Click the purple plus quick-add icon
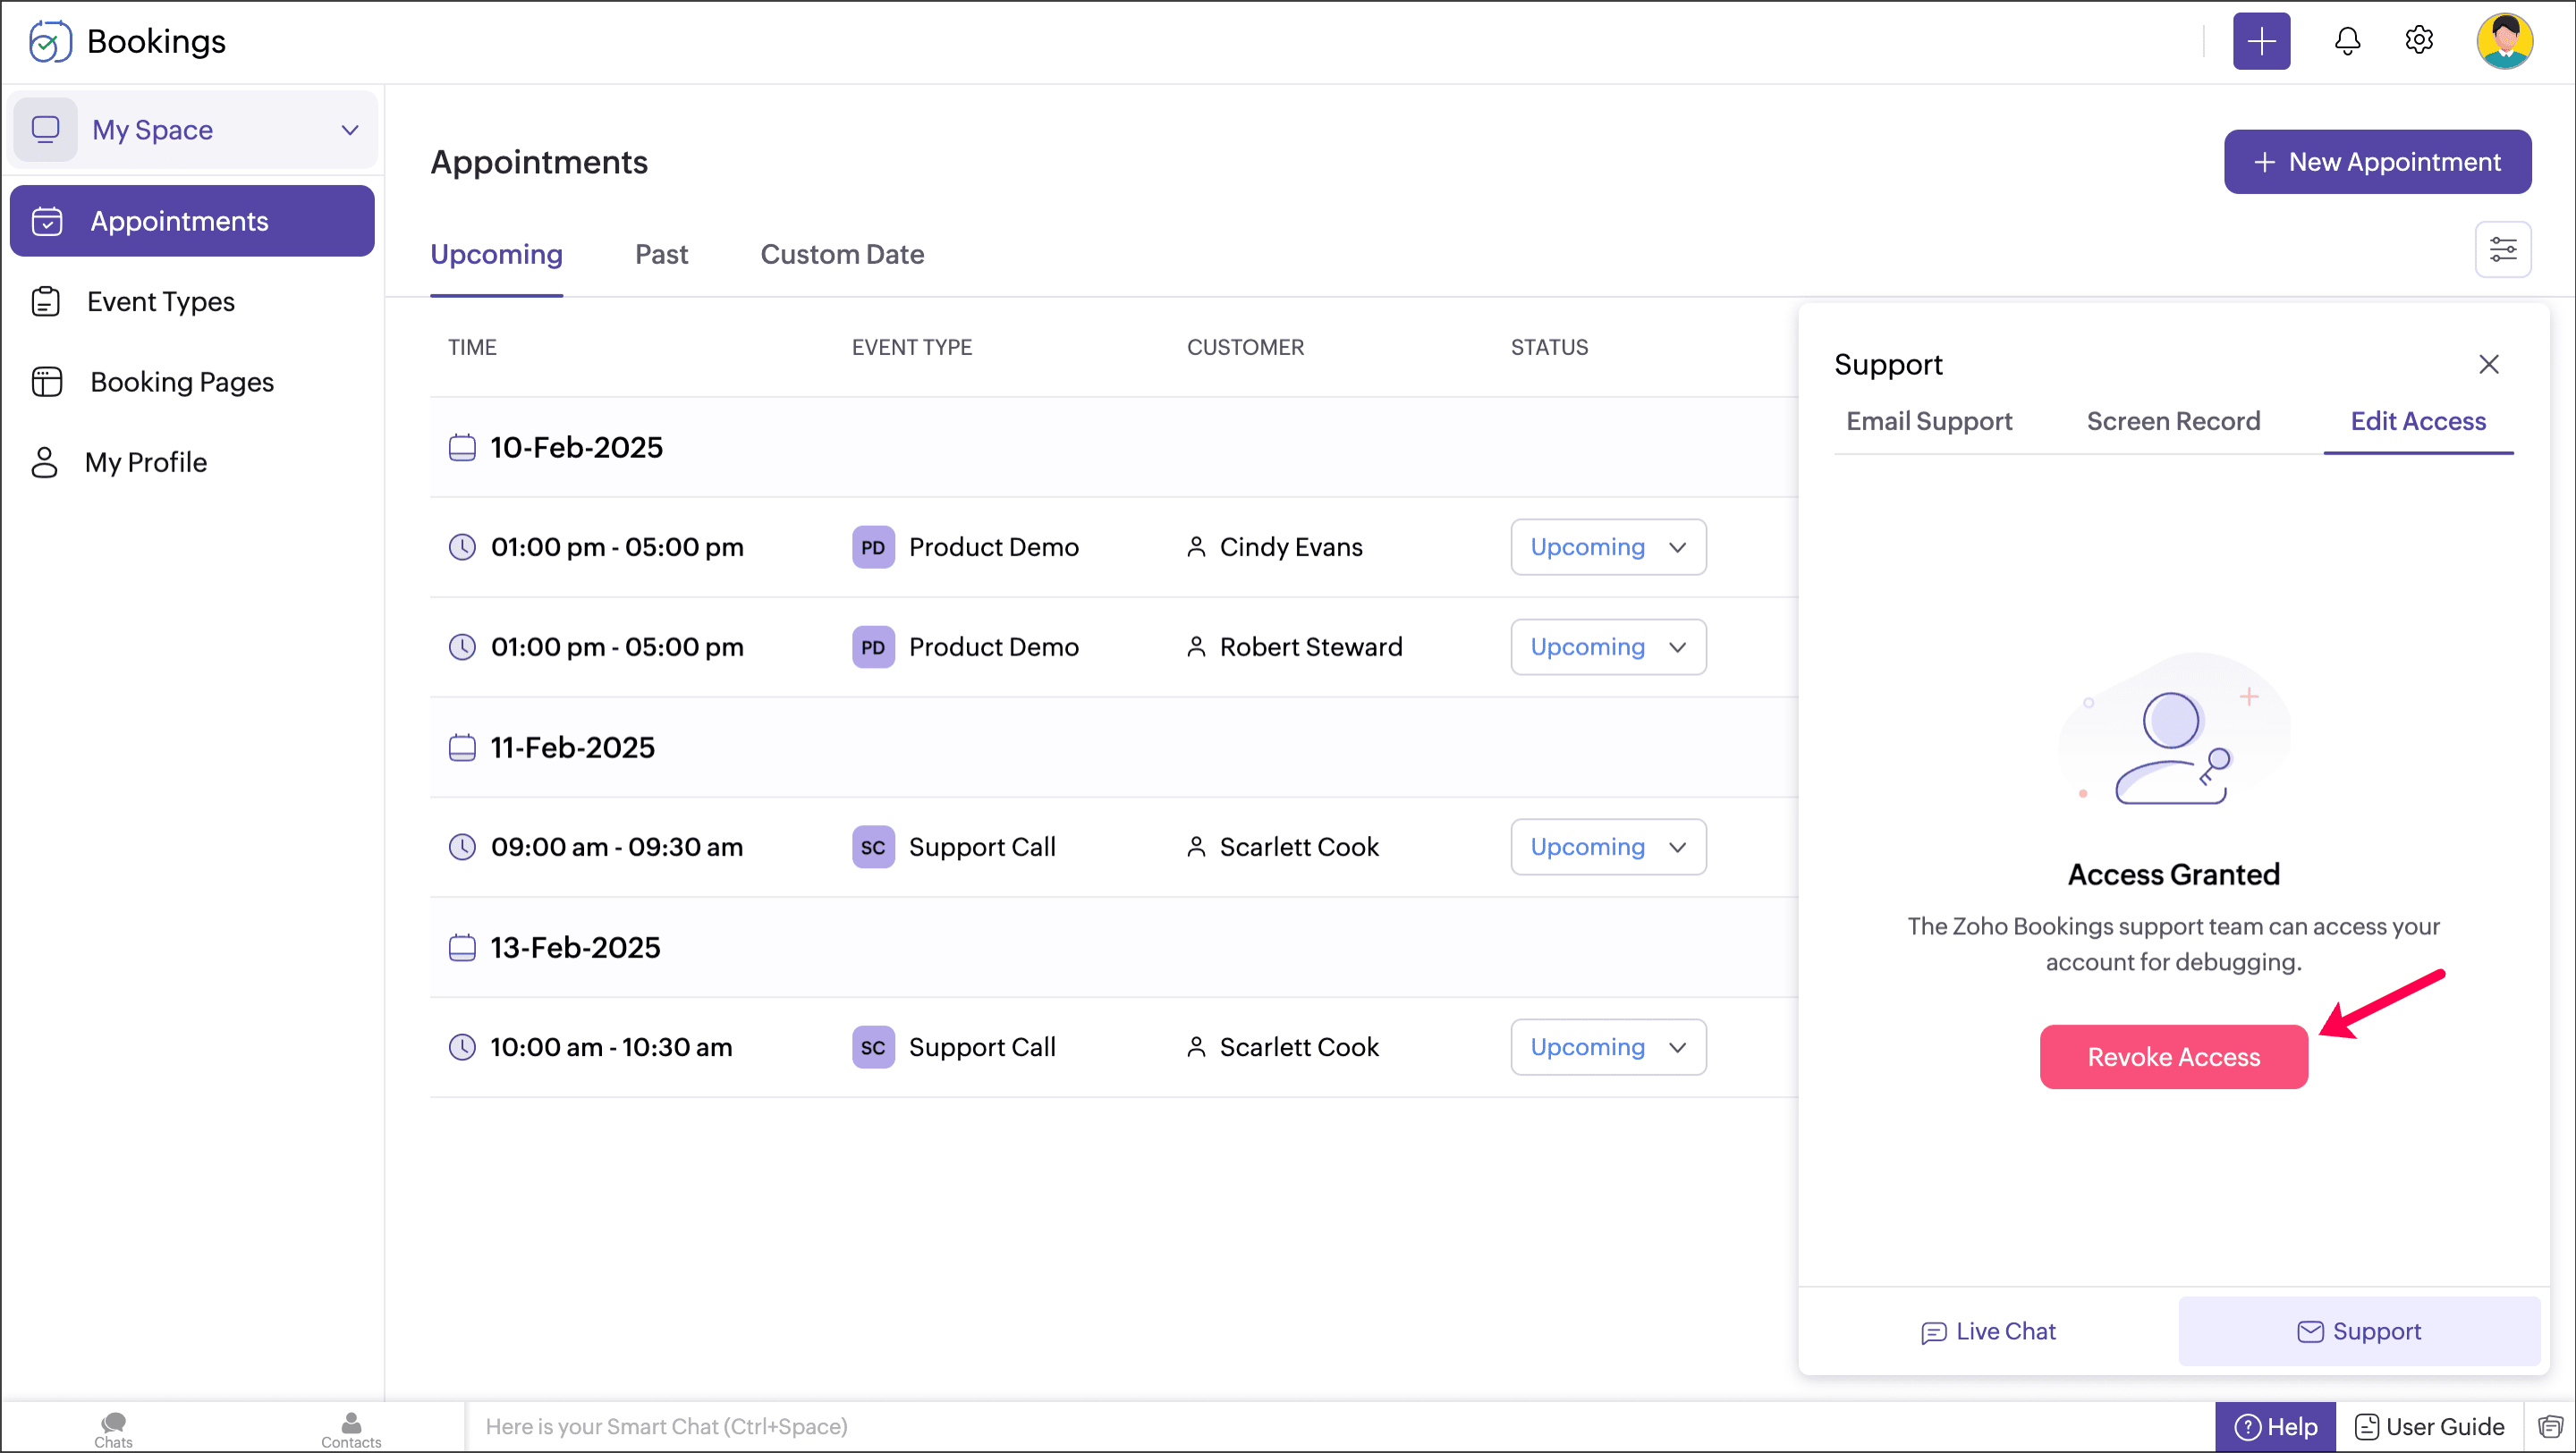2576x1453 pixels. click(x=2261, y=41)
